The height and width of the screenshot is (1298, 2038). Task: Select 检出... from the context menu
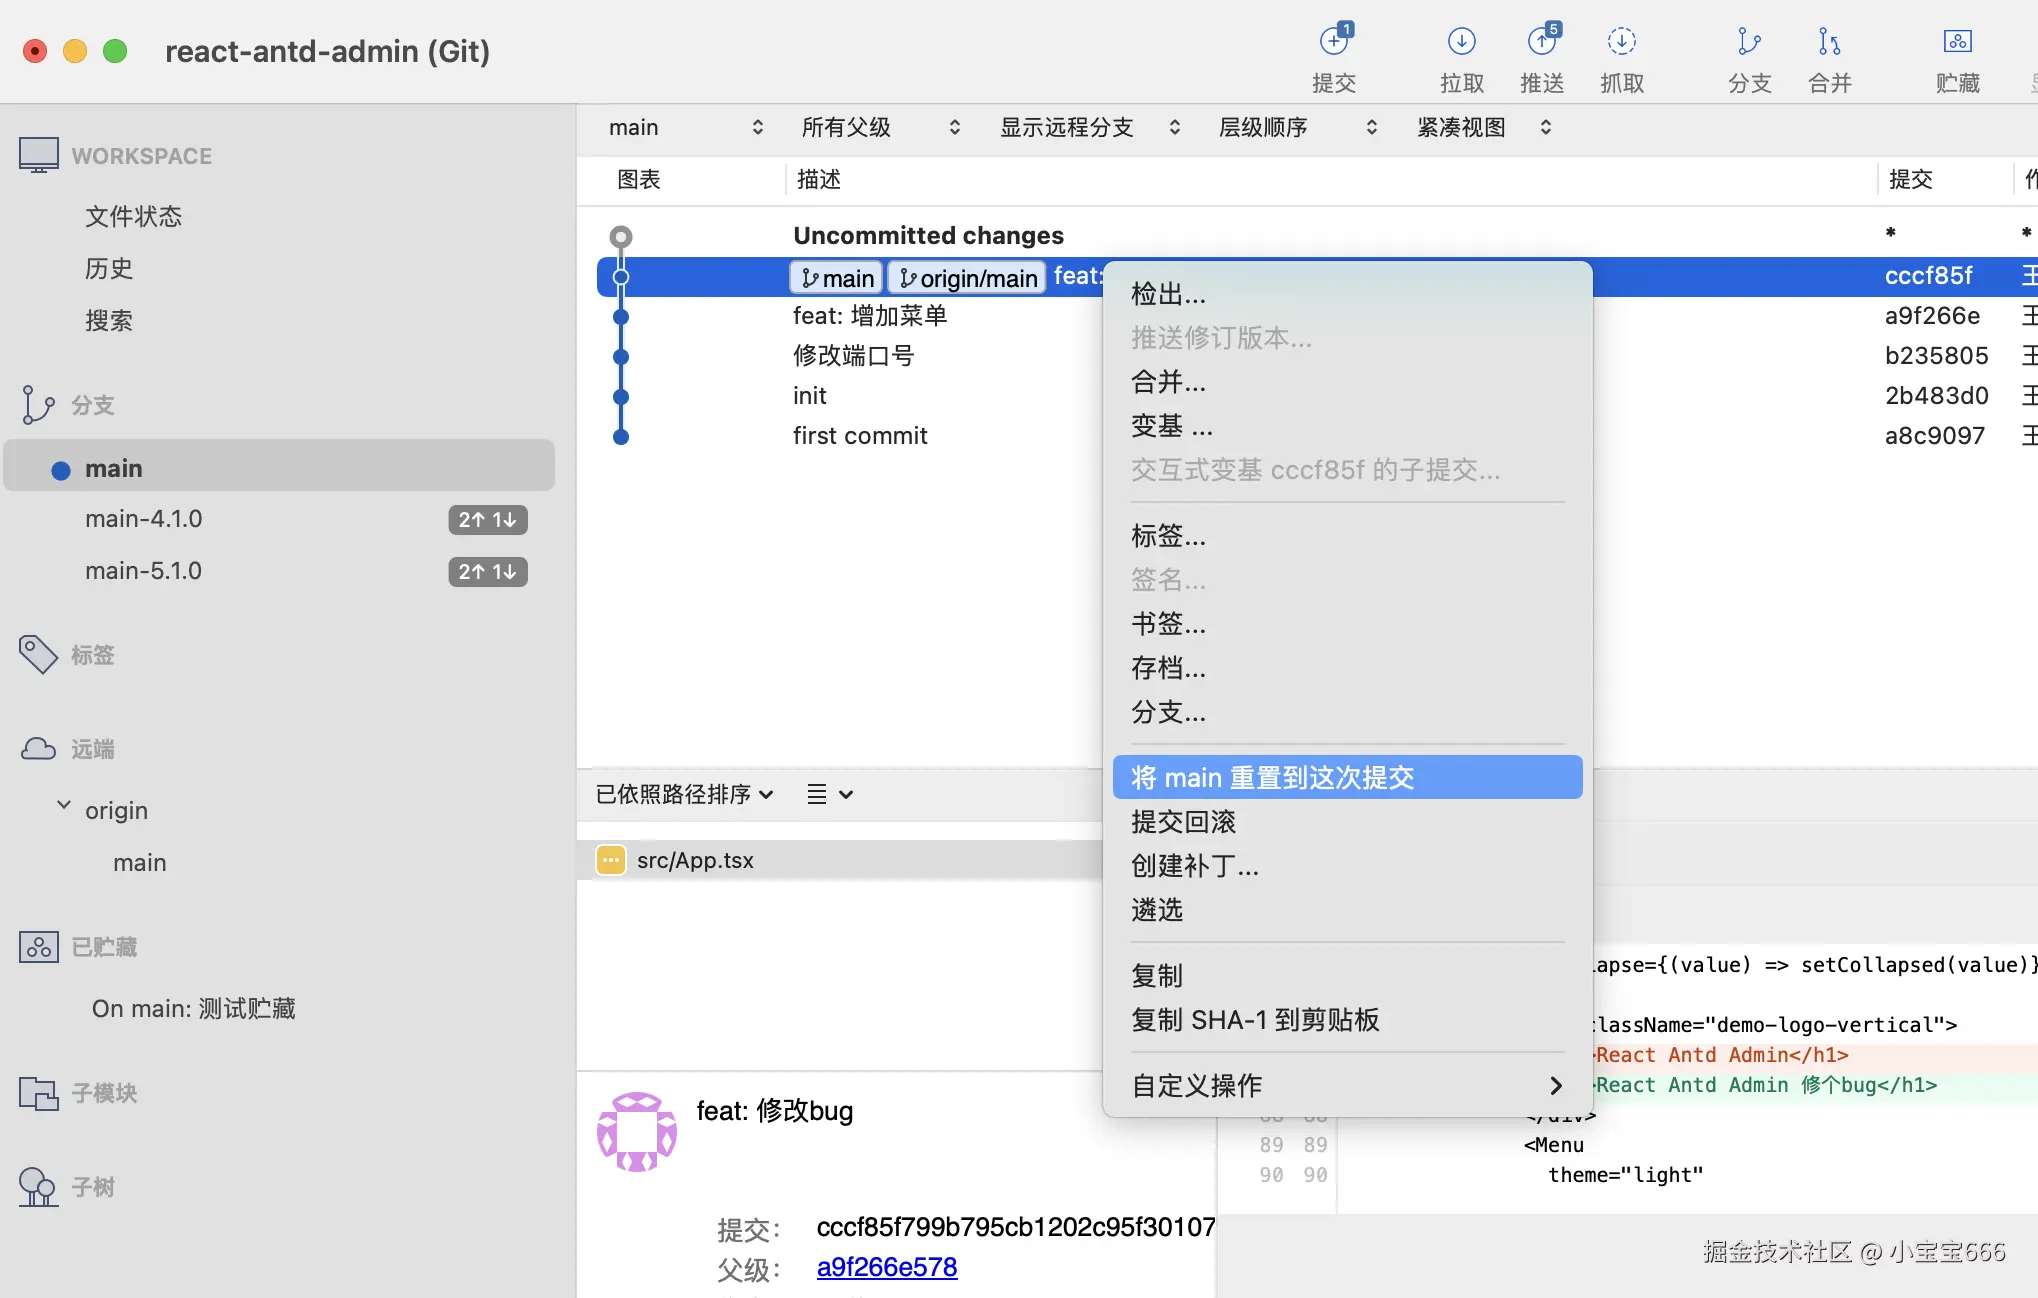1168,293
